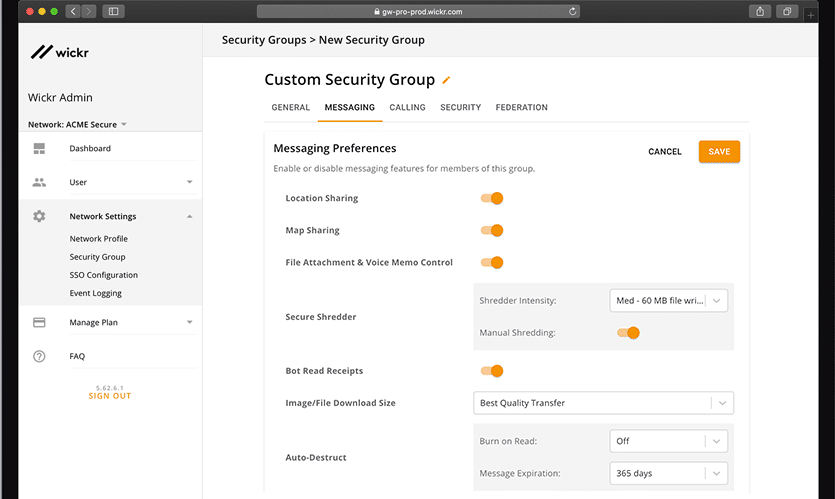Click the Secure Shredder label
The height and width of the screenshot is (499, 835).
tap(321, 317)
